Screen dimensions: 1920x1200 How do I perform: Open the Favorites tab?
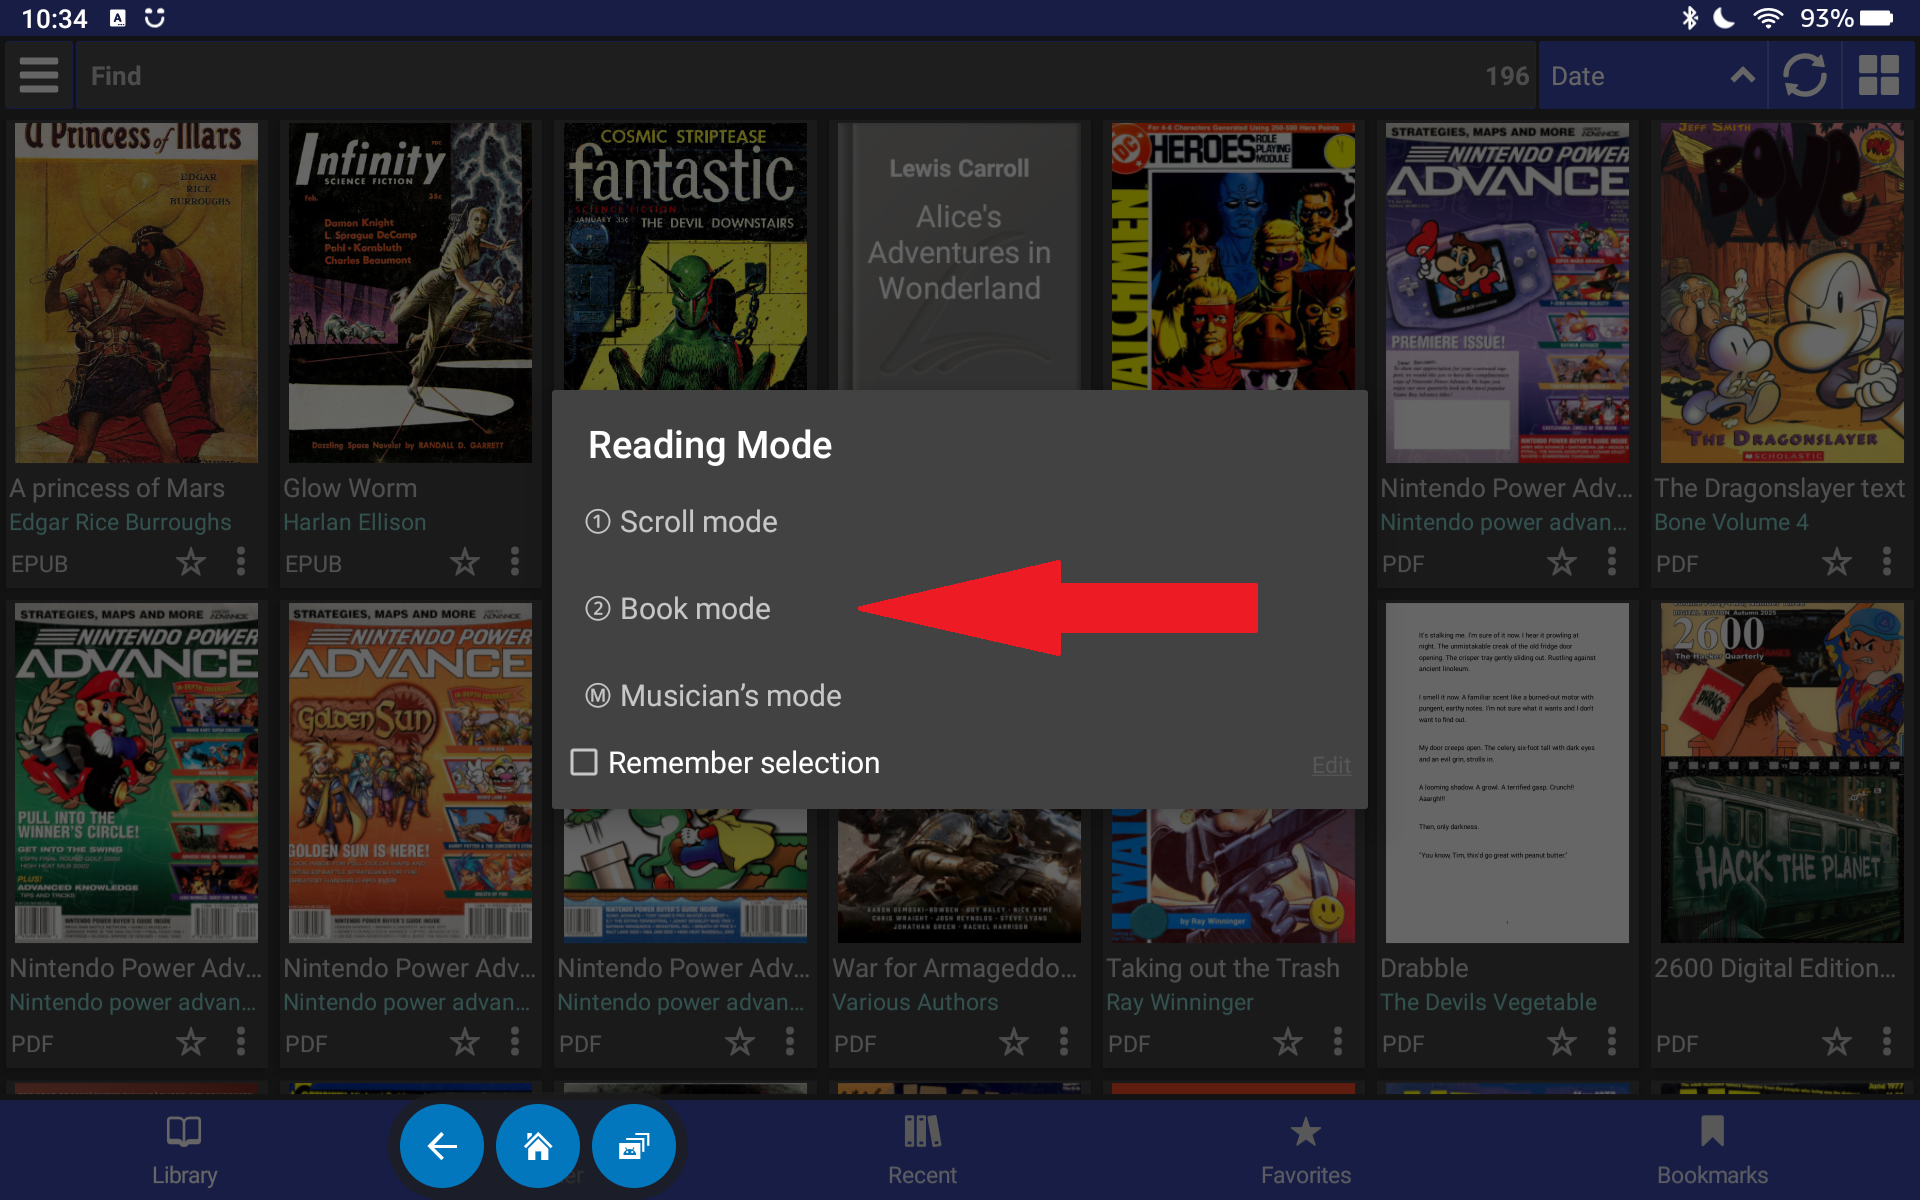pos(1305,1150)
